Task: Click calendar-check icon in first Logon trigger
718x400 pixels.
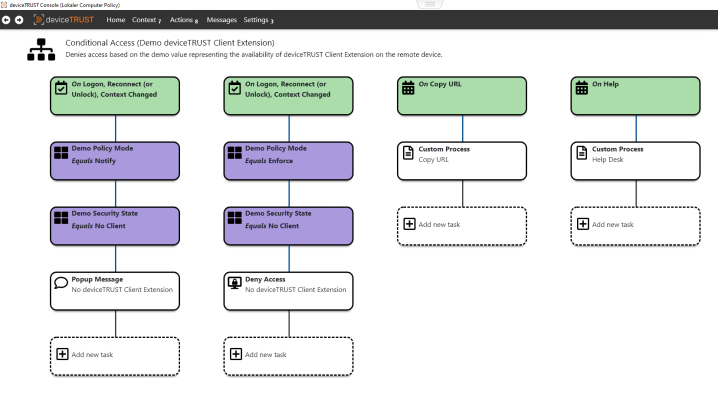Action: click(61, 87)
